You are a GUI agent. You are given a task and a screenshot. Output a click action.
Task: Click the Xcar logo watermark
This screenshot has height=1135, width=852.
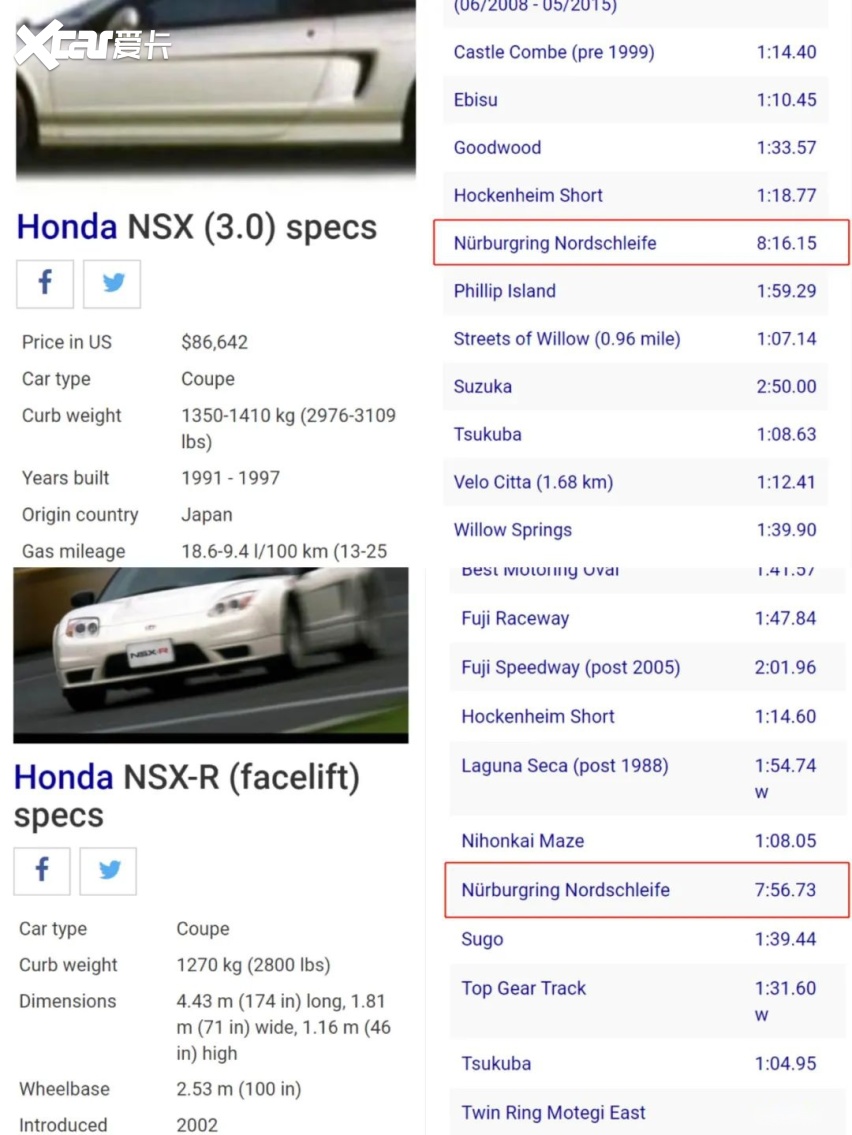(x=92, y=44)
